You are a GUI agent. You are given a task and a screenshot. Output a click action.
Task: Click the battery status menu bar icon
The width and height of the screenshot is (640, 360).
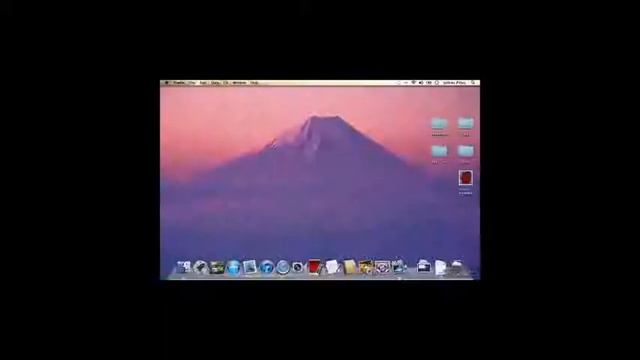pos(429,82)
